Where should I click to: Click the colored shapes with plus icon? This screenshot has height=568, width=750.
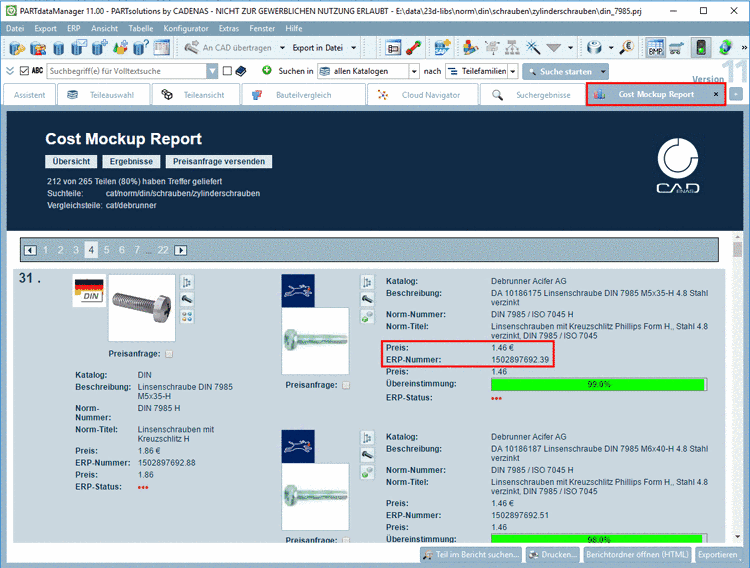(x=120, y=48)
